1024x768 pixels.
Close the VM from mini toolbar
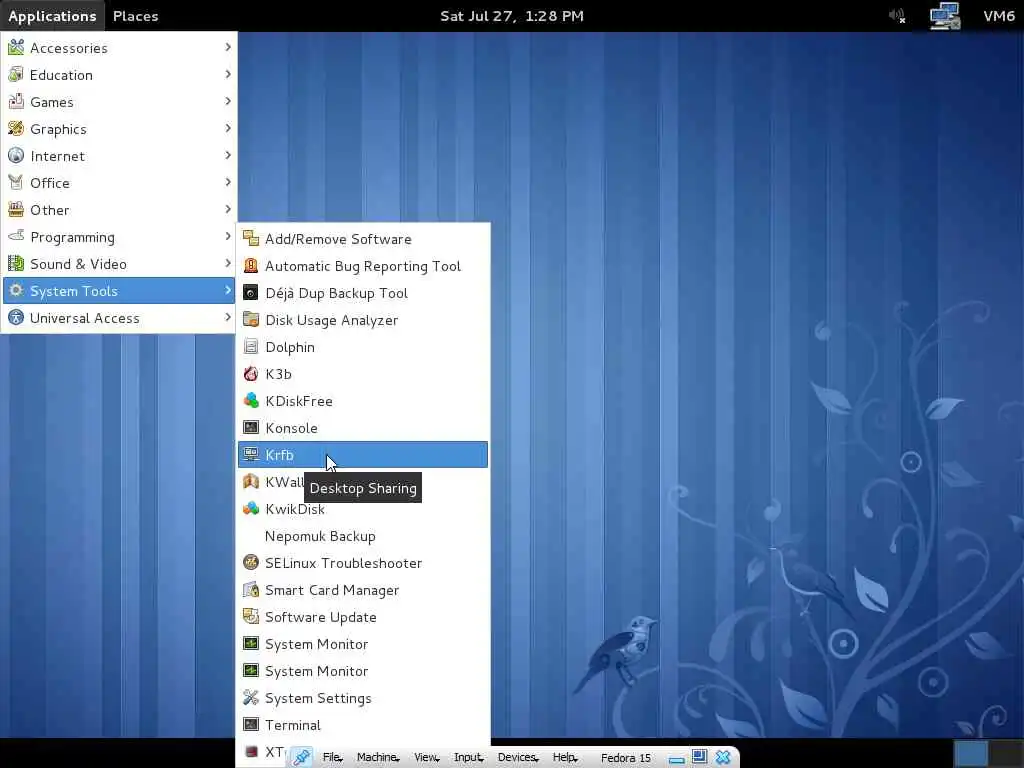coord(723,758)
